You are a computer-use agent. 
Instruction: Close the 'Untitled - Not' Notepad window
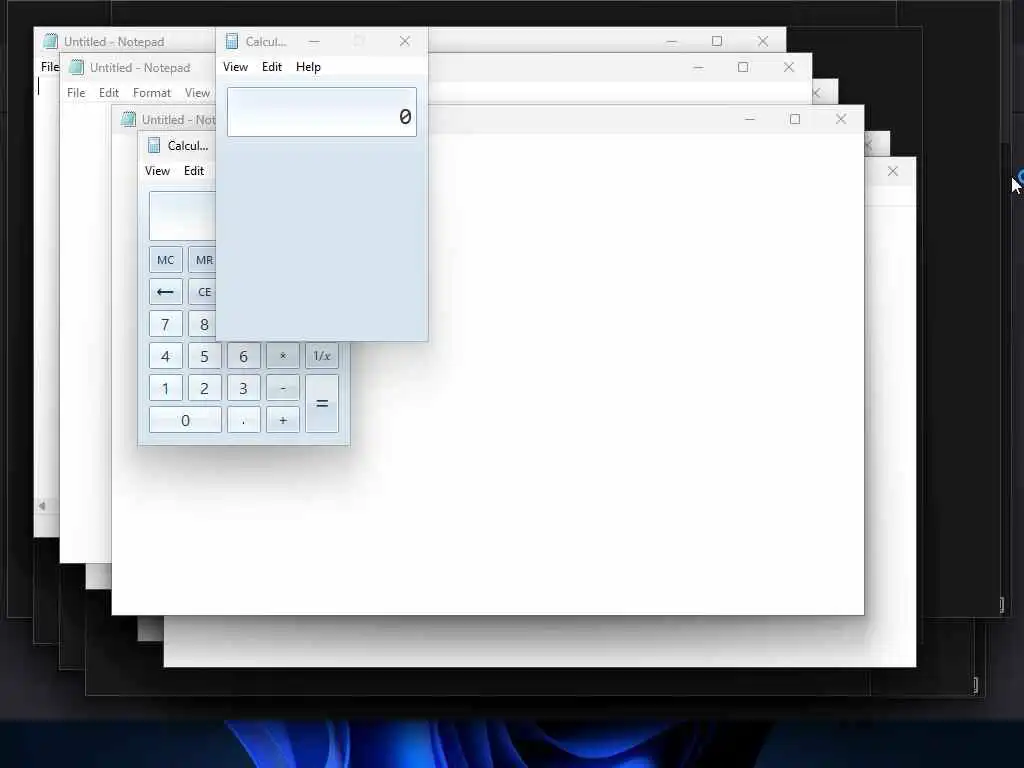[x=841, y=119]
